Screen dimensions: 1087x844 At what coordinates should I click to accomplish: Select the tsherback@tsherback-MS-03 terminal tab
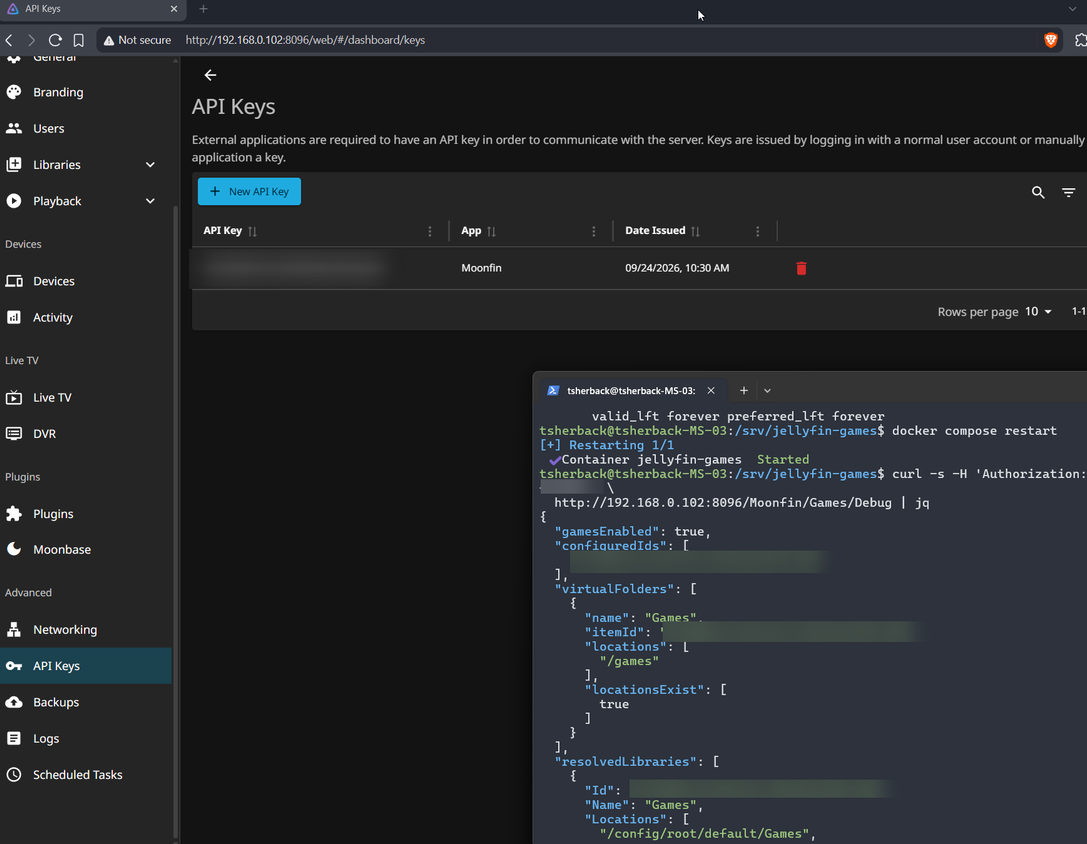pyautogui.click(x=632, y=391)
